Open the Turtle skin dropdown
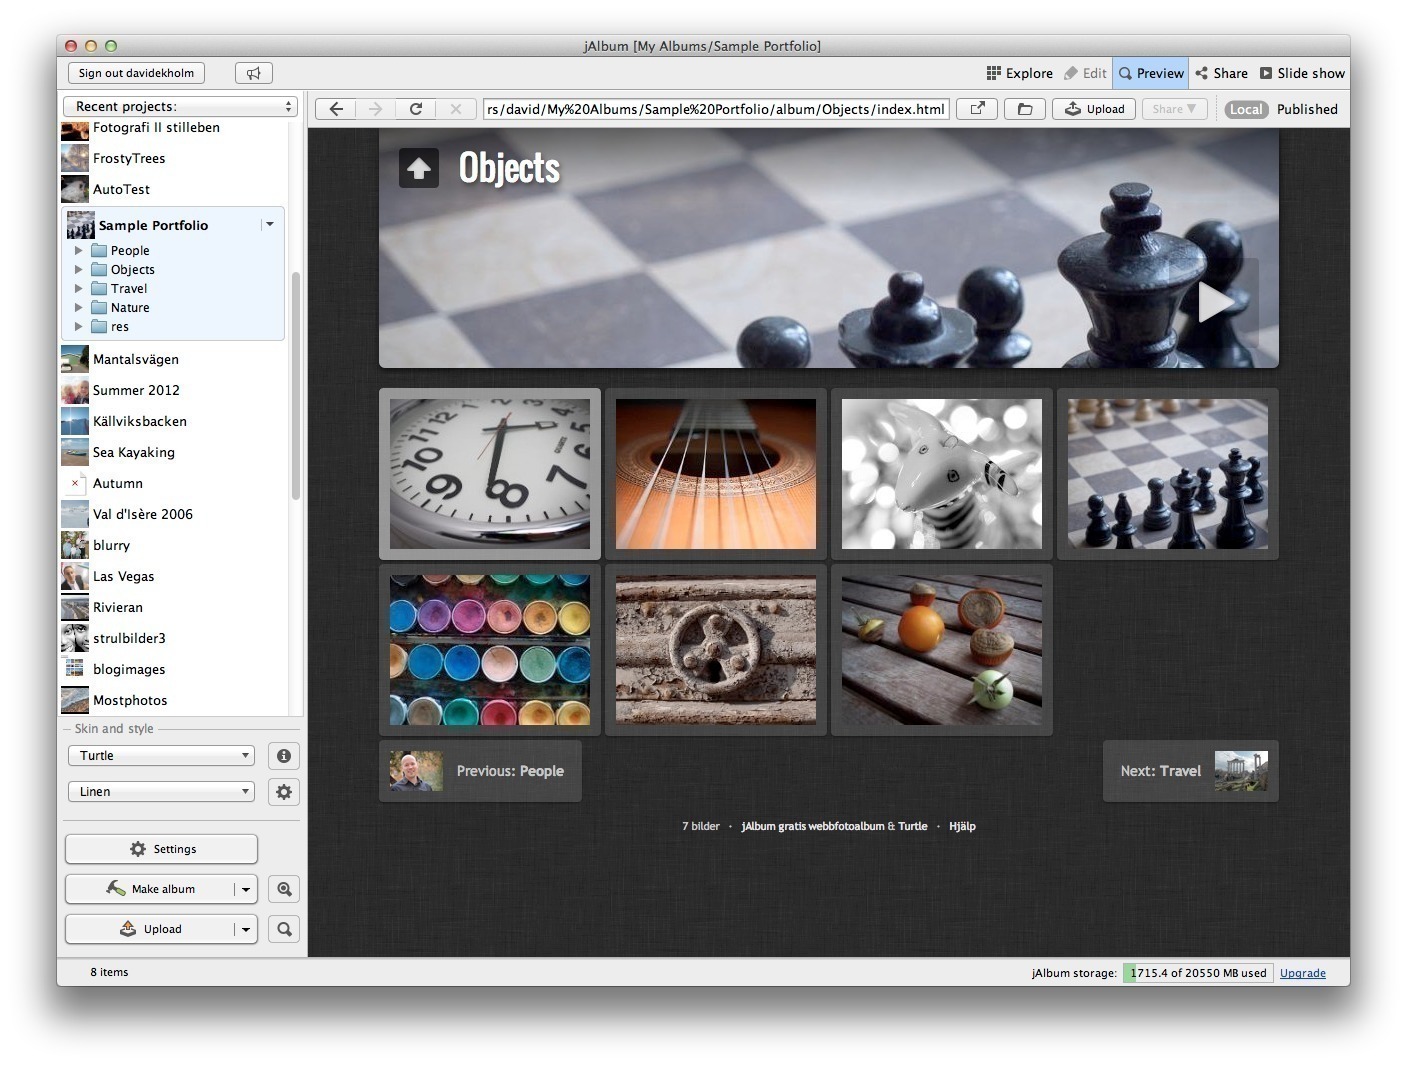Image resolution: width=1407 pixels, height=1065 pixels. (161, 756)
